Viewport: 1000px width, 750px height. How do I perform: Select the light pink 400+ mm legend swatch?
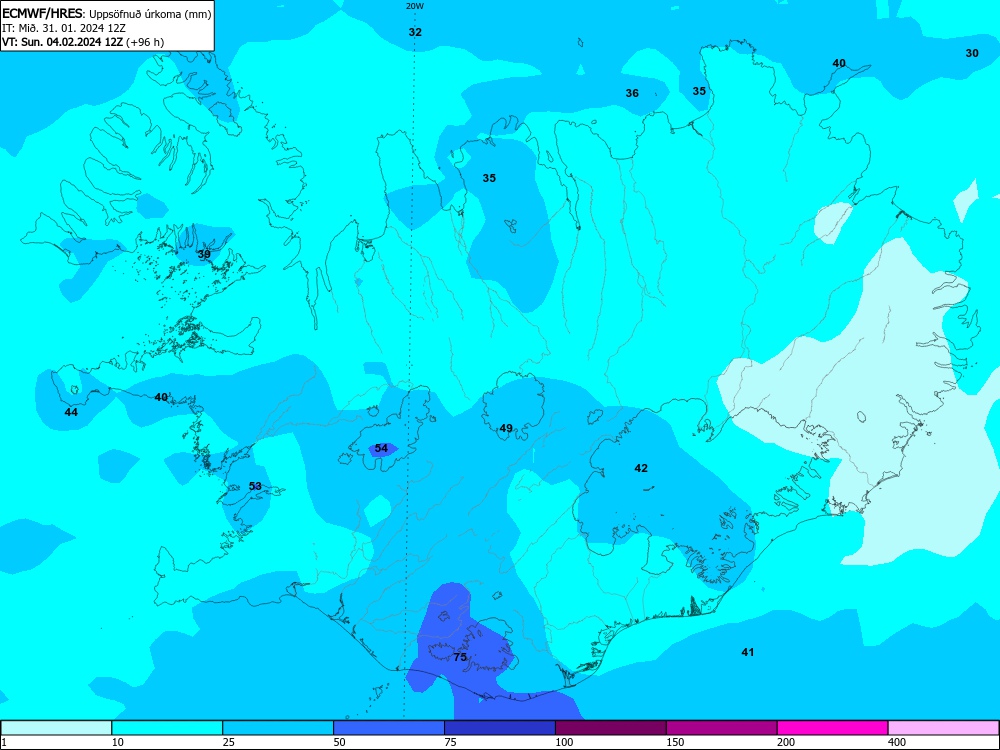point(944,728)
